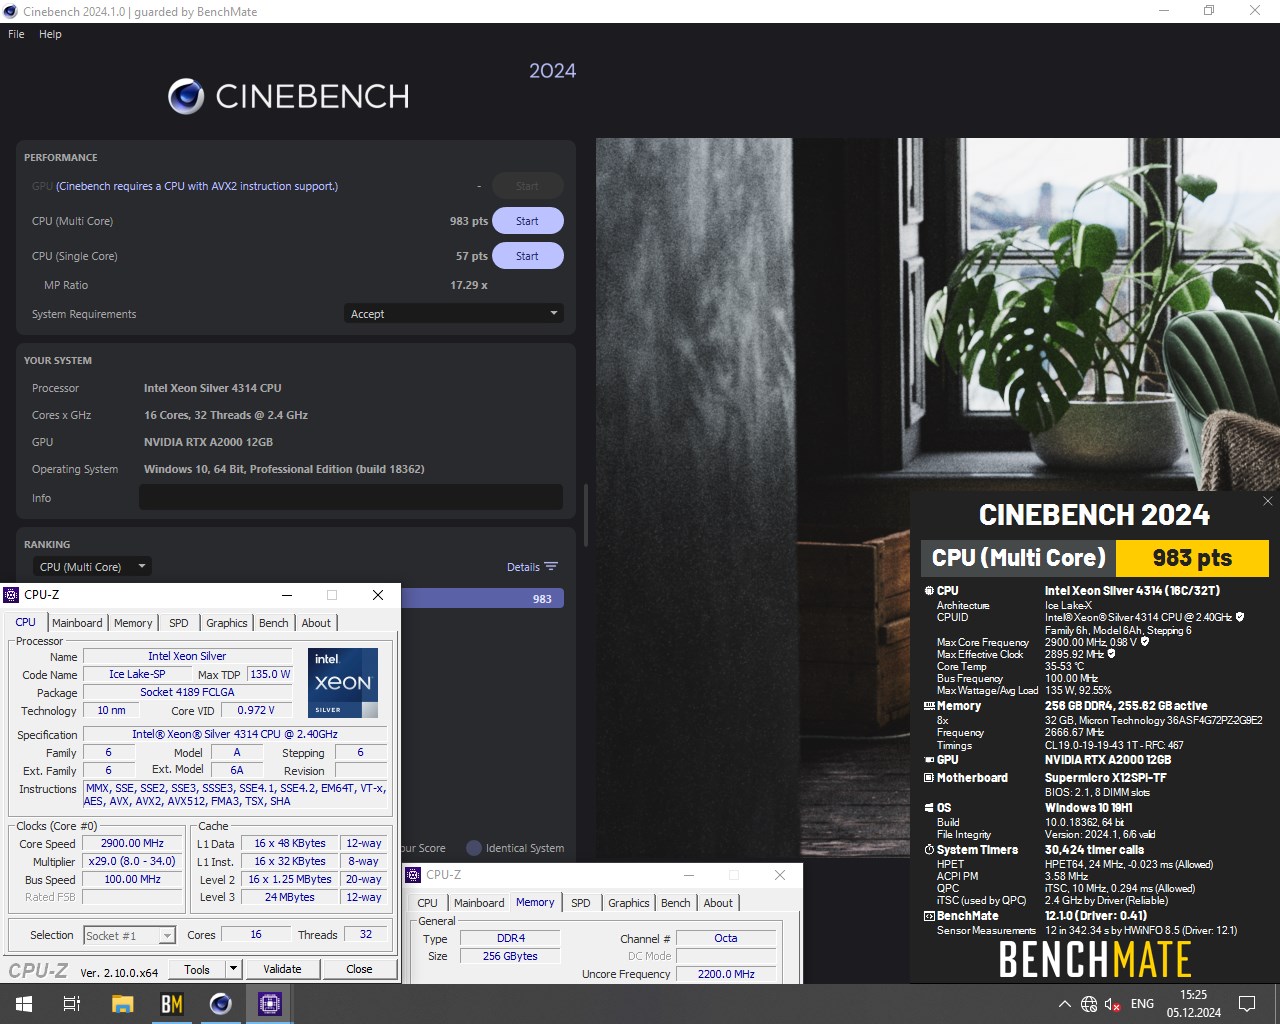This screenshot has height=1024, width=1280.
Task: Open Cinebench Help menu
Action: pyautogui.click(x=50, y=34)
